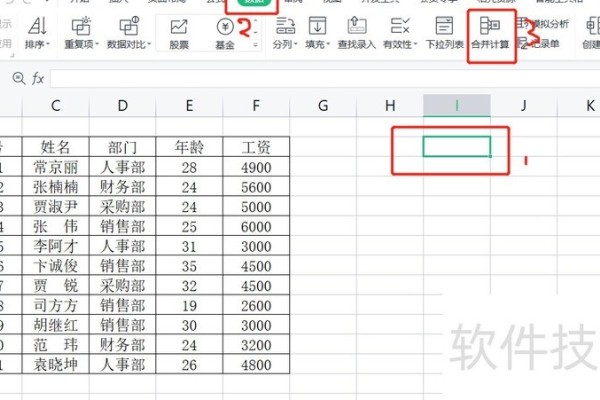
Task: Click the fx insert function icon
Action: [38, 79]
